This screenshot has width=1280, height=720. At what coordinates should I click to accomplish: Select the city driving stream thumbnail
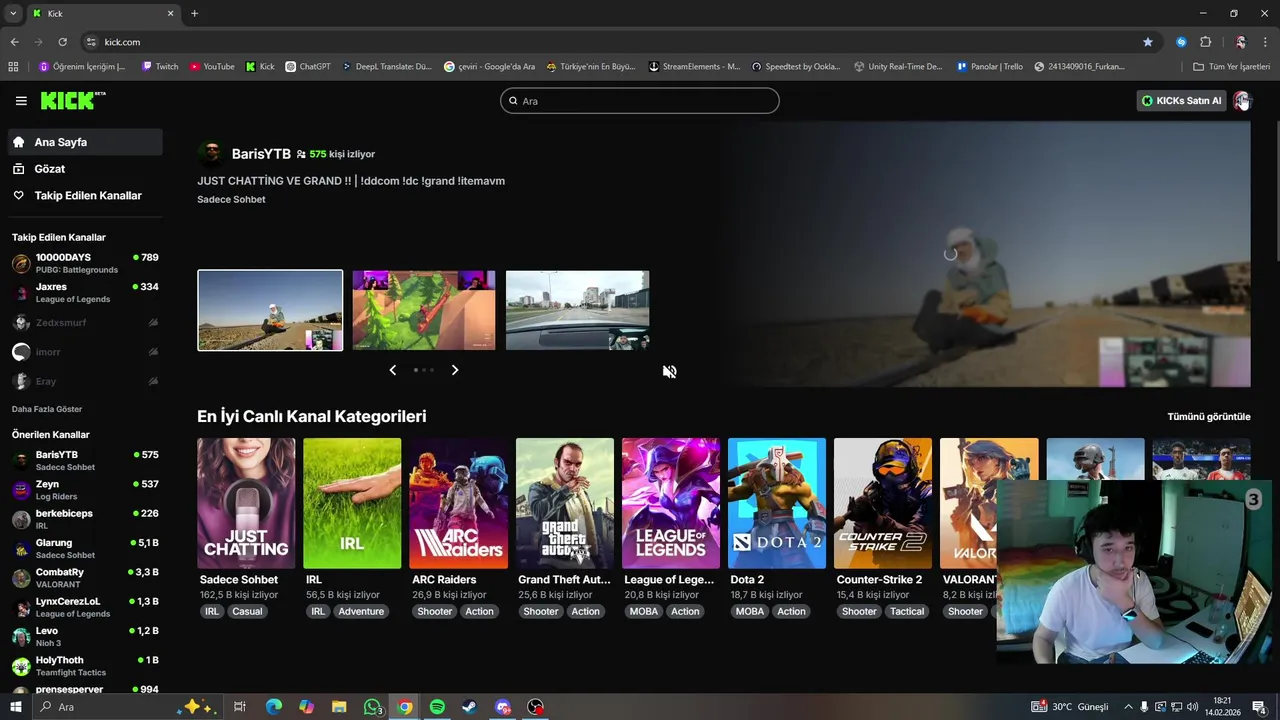pos(578,310)
